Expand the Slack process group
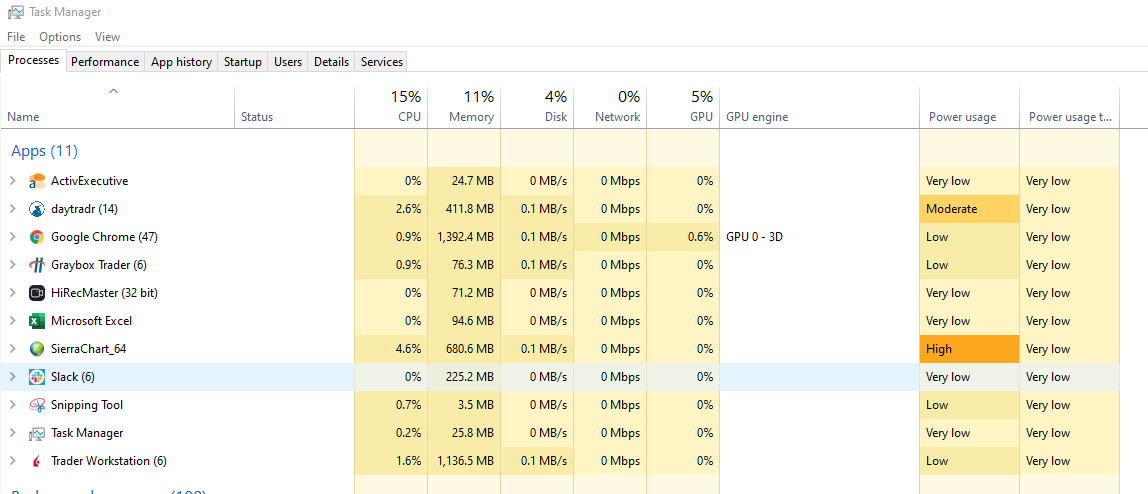1148x494 pixels. [x=12, y=377]
